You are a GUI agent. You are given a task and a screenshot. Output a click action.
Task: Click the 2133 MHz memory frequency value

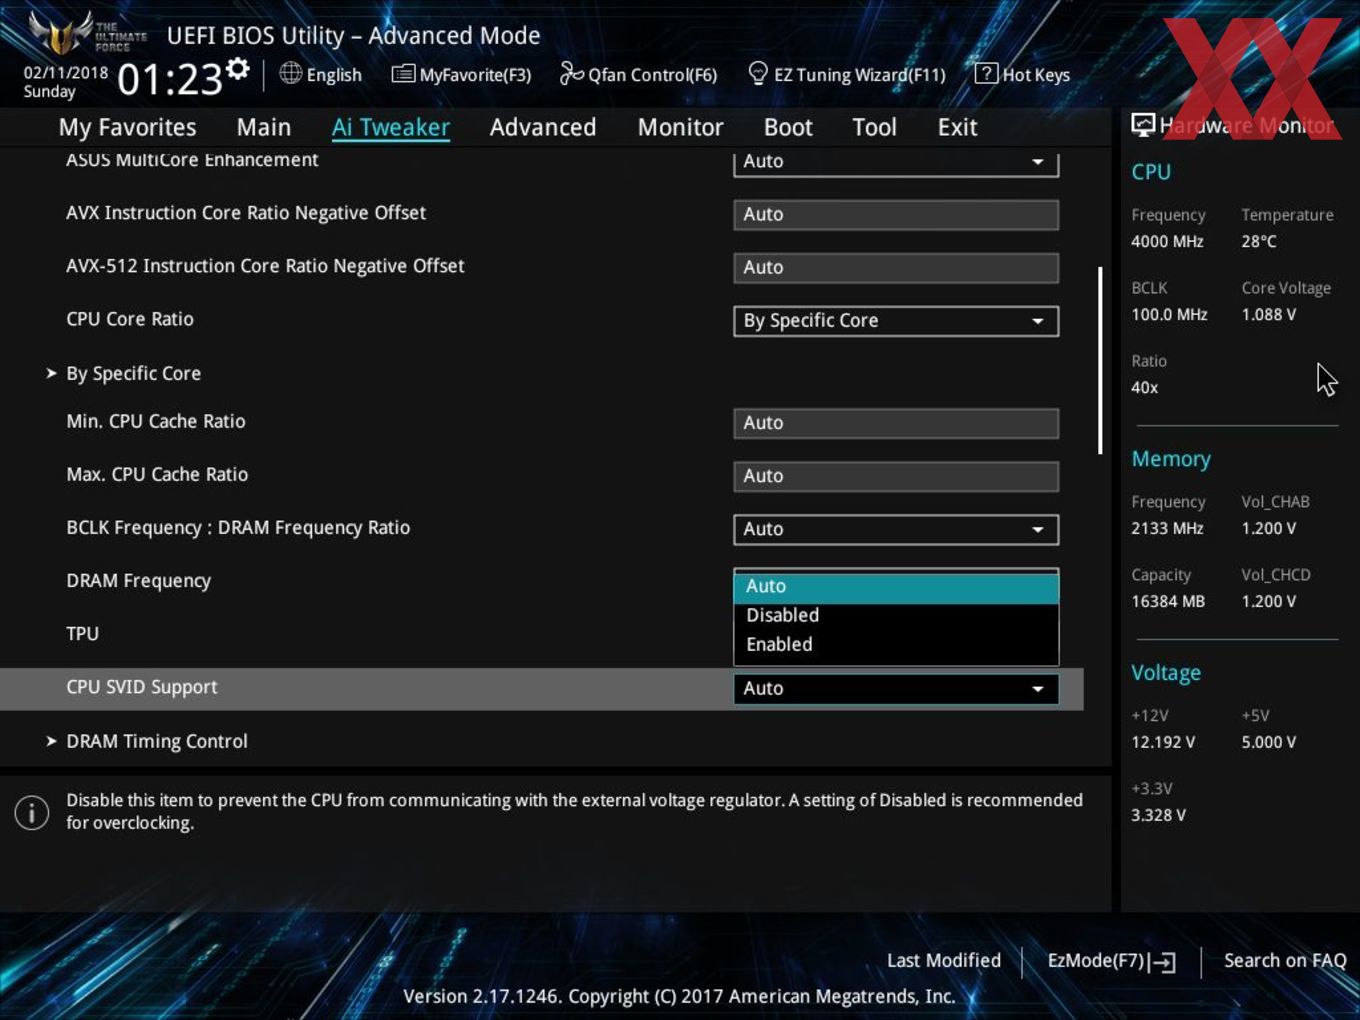click(x=1167, y=528)
